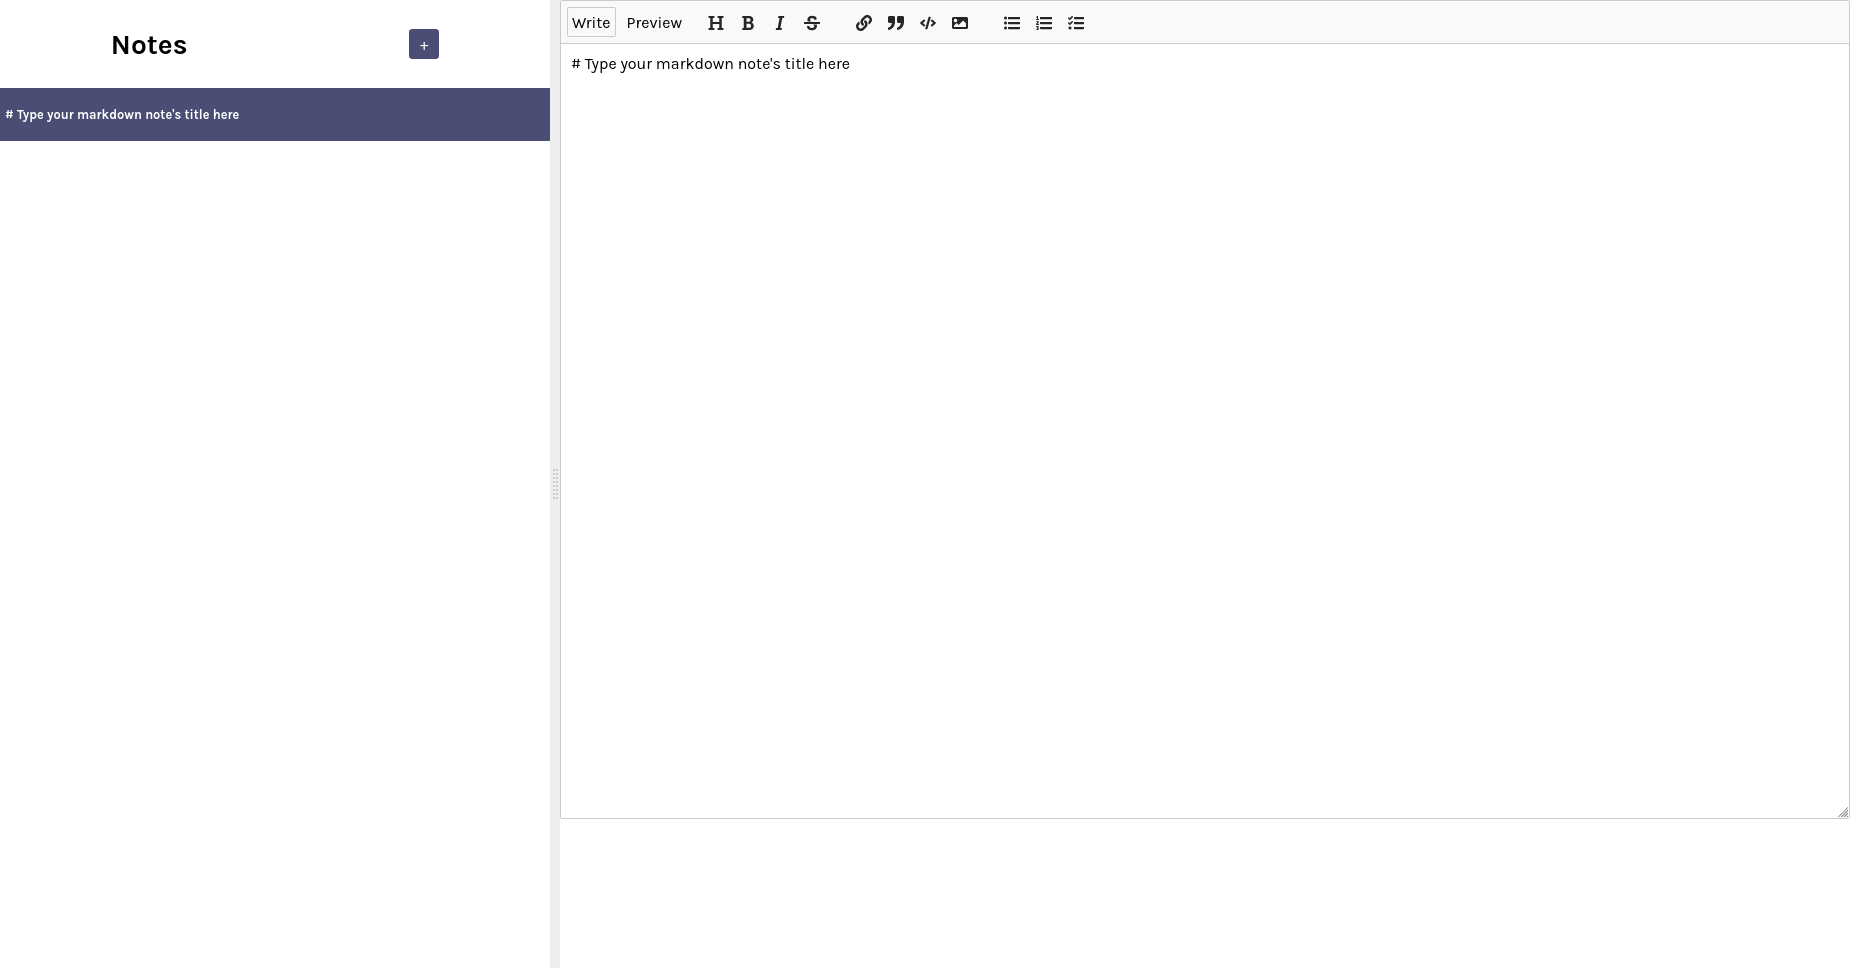Insert an image via the toolbar
Viewport: 1850px width, 968px height.
point(960,23)
